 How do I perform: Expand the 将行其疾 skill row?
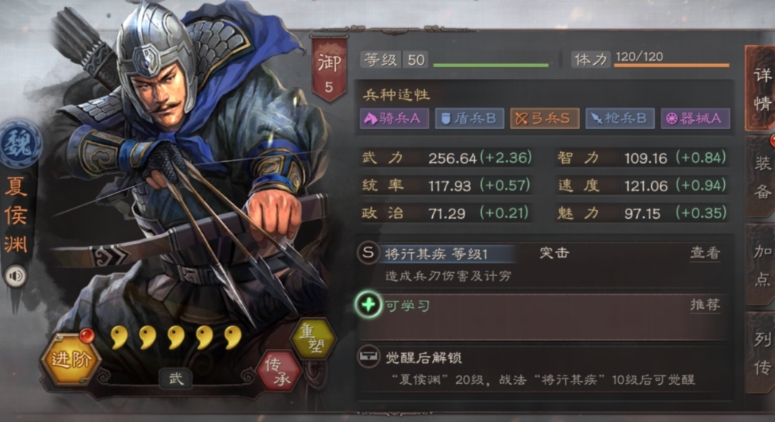[x=542, y=264]
